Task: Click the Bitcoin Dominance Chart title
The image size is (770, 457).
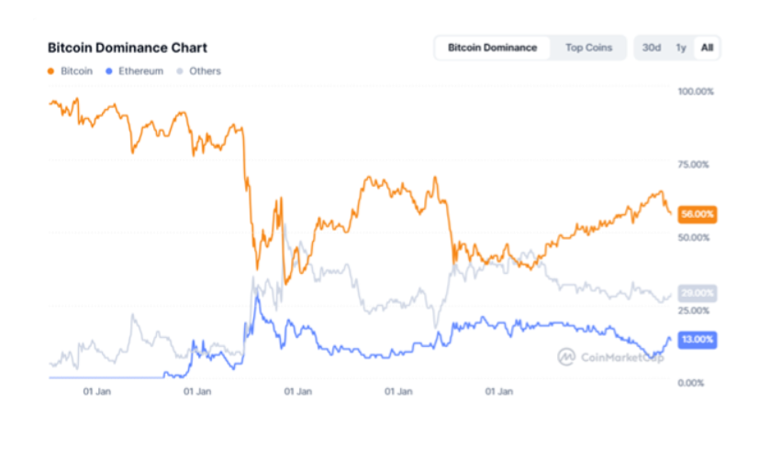Action: [x=127, y=47]
